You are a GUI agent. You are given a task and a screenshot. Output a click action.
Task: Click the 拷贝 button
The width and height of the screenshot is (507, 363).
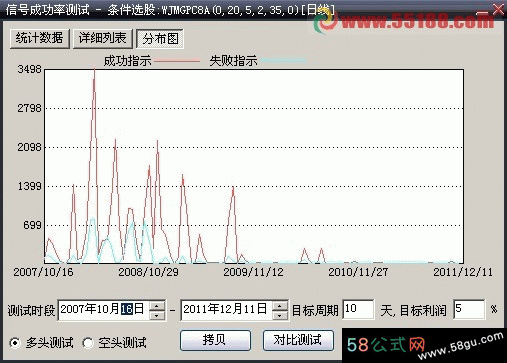[x=215, y=340]
